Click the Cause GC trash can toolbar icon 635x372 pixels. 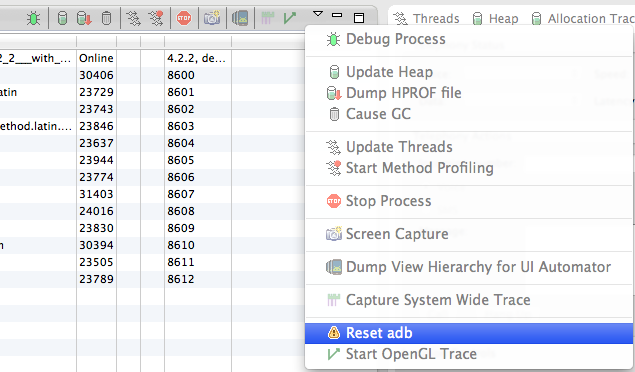[106, 18]
